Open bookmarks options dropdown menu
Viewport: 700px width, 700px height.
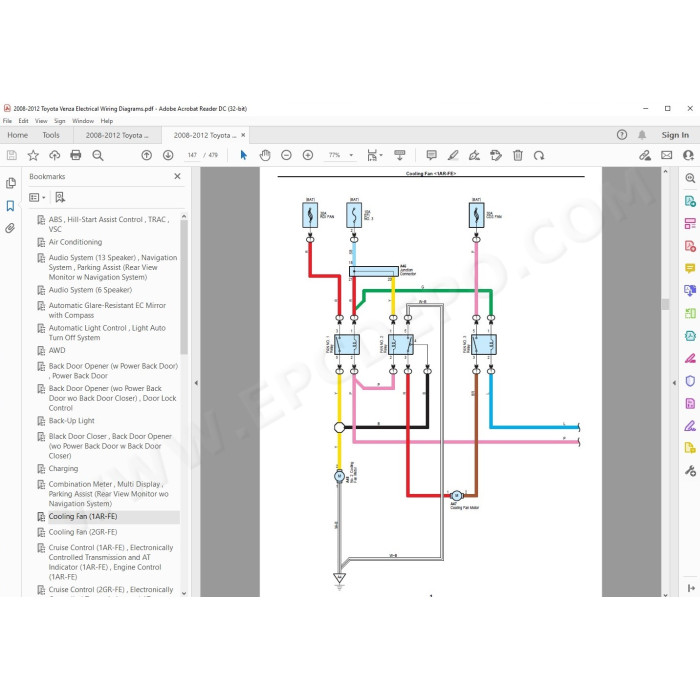[37, 197]
